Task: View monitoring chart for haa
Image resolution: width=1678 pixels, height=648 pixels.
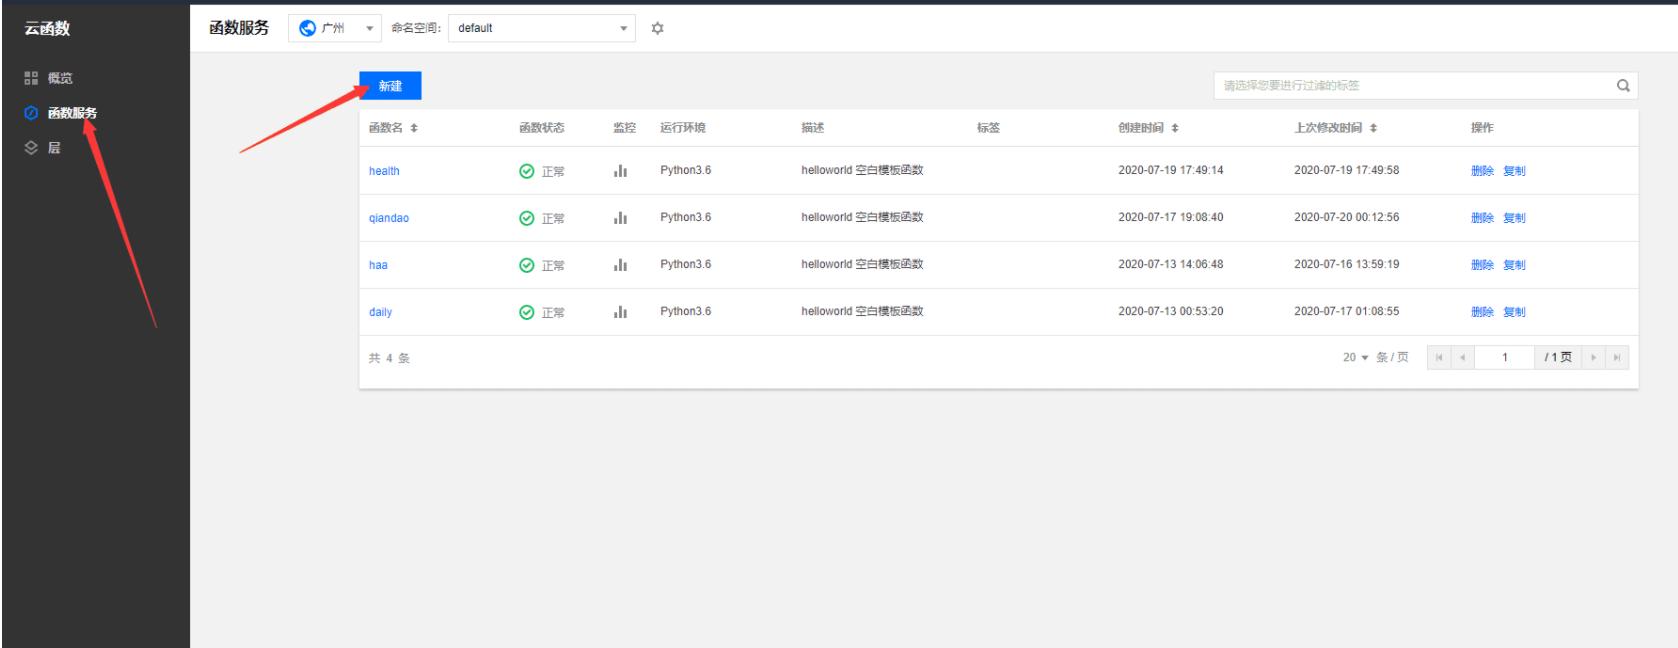Action: coord(621,265)
